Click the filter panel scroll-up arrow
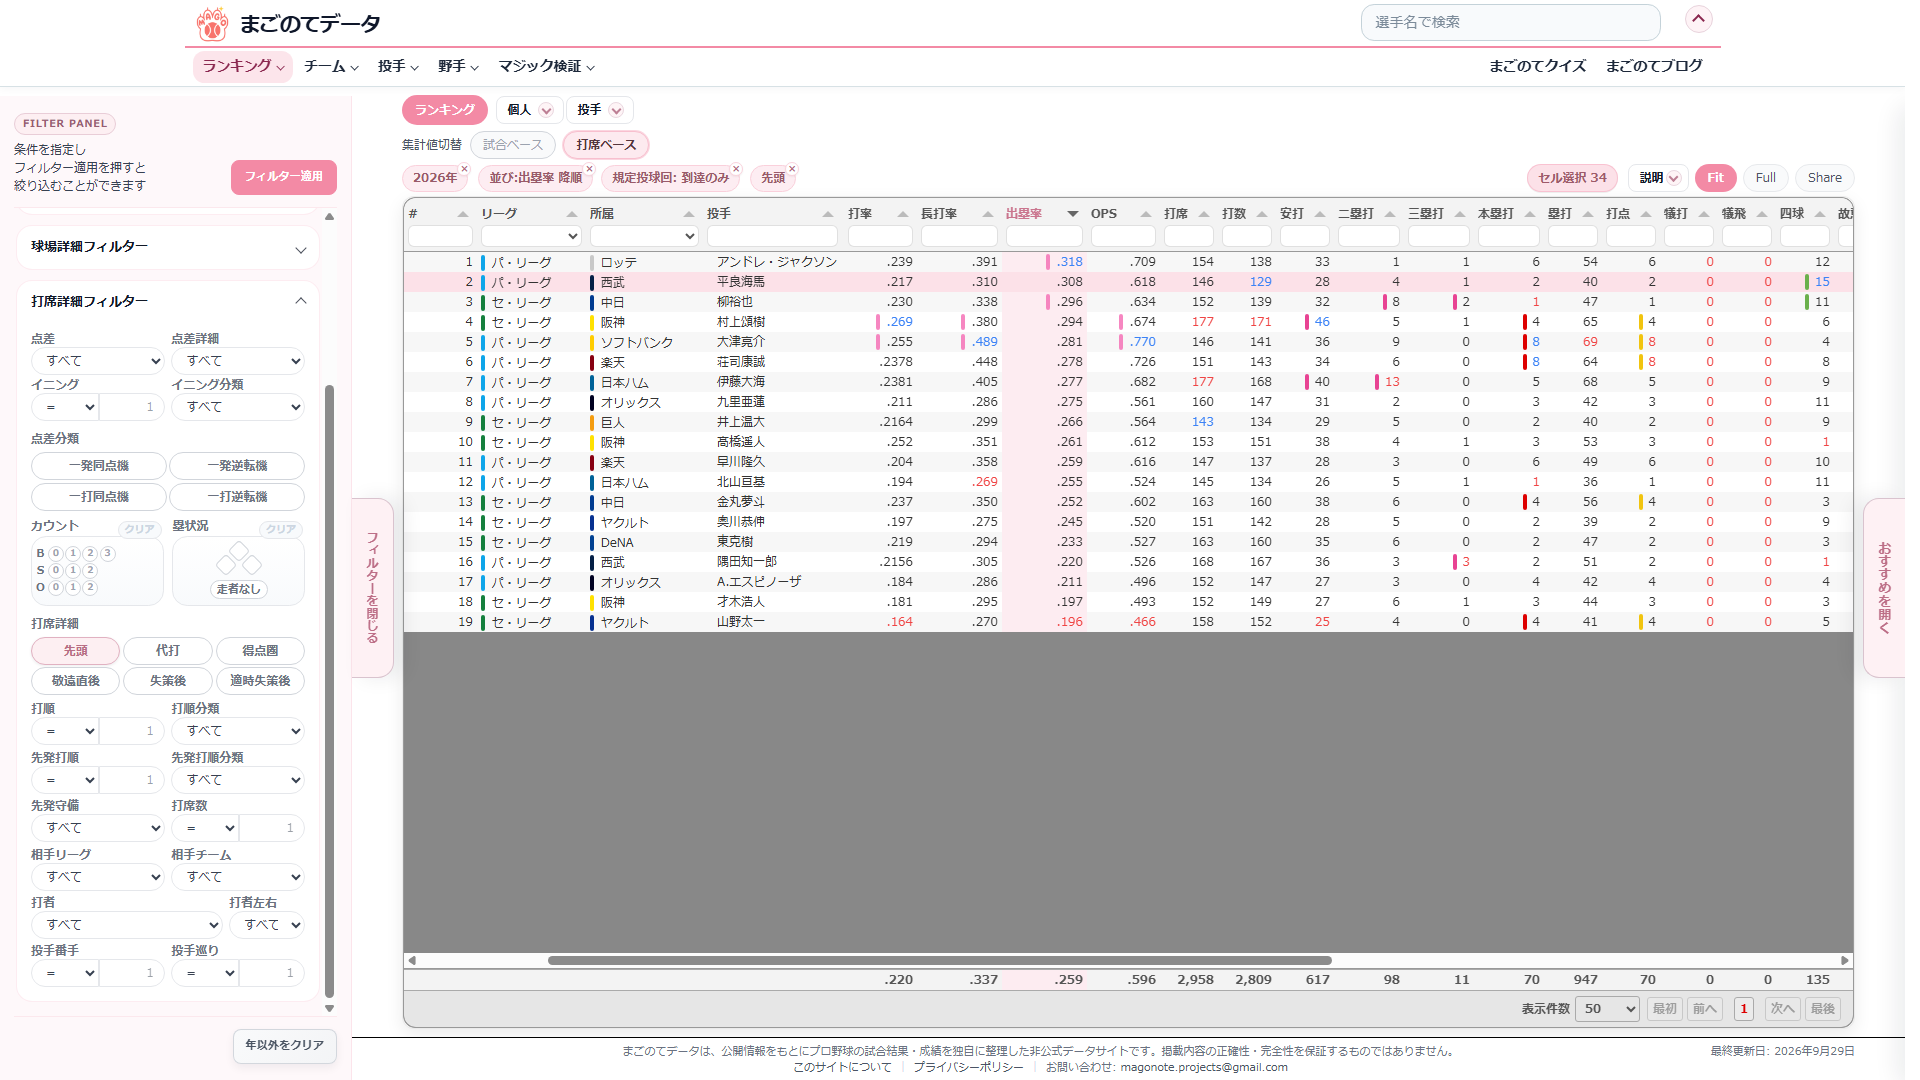 pyautogui.click(x=329, y=216)
